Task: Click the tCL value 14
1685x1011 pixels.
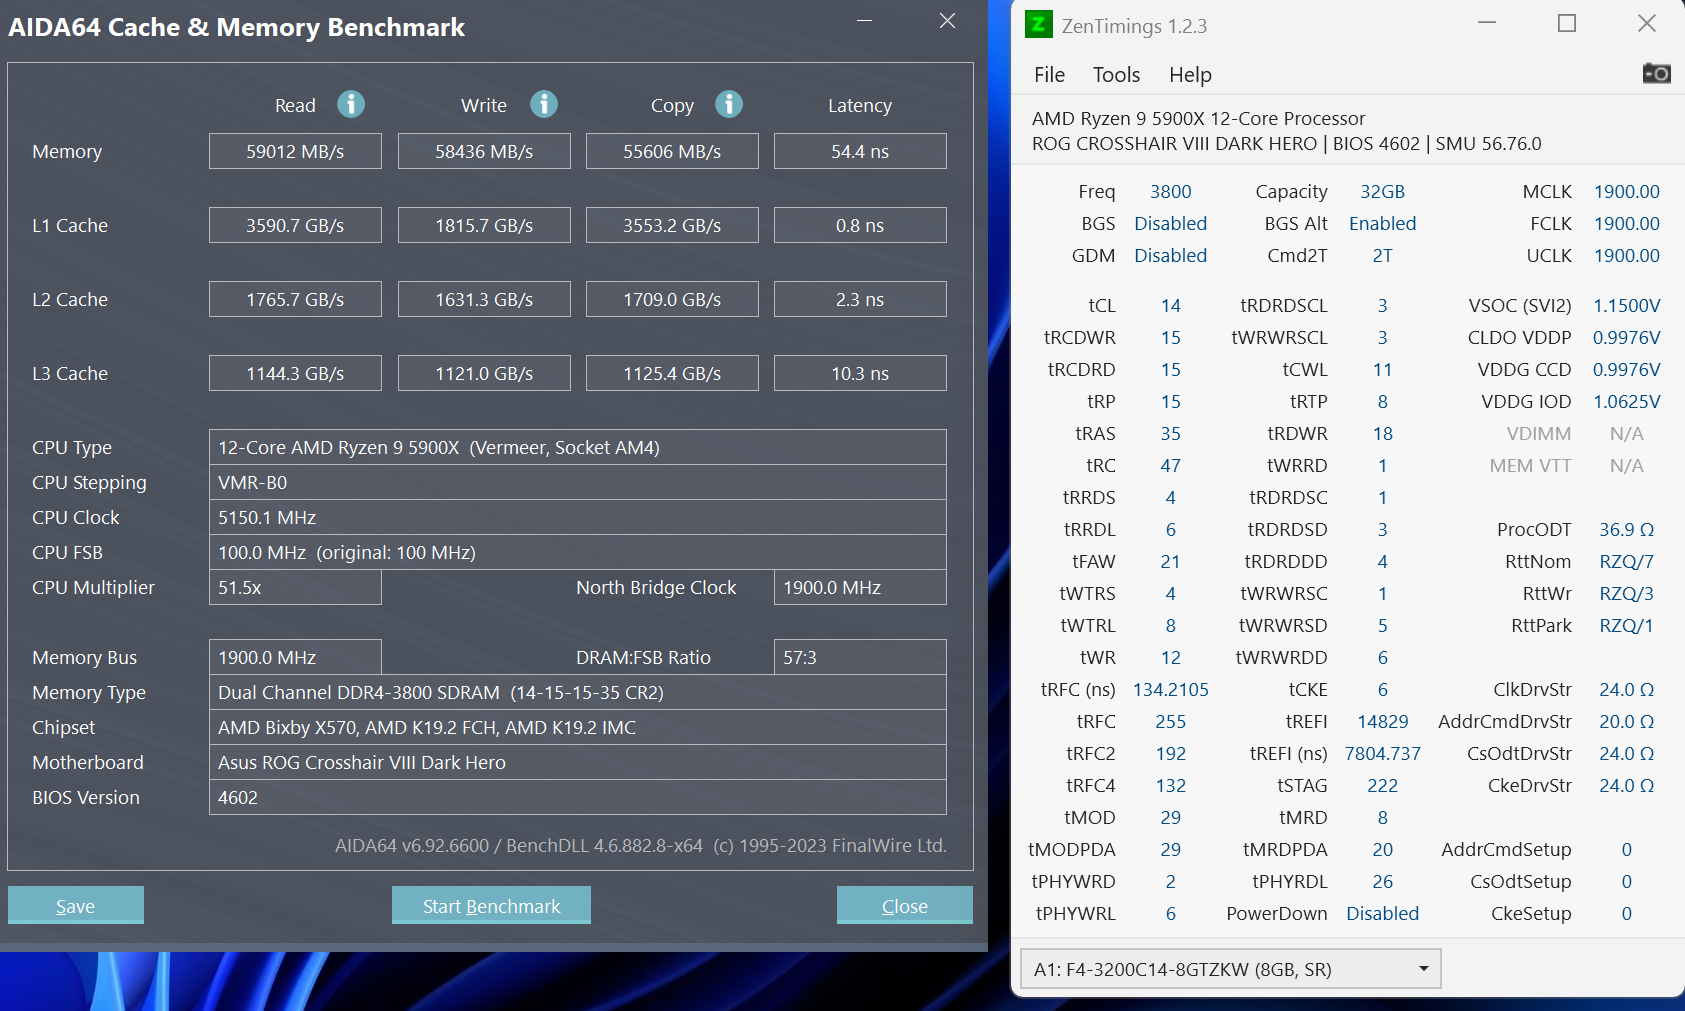Action: pyautogui.click(x=1170, y=305)
